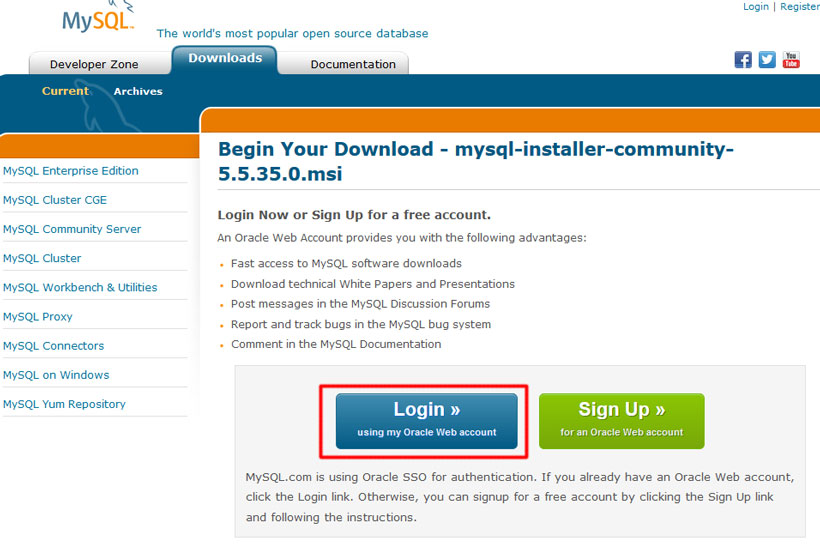Open the MySQL Cluster sidebar link
Viewport: 820px width, 544px height.
tap(42, 258)
